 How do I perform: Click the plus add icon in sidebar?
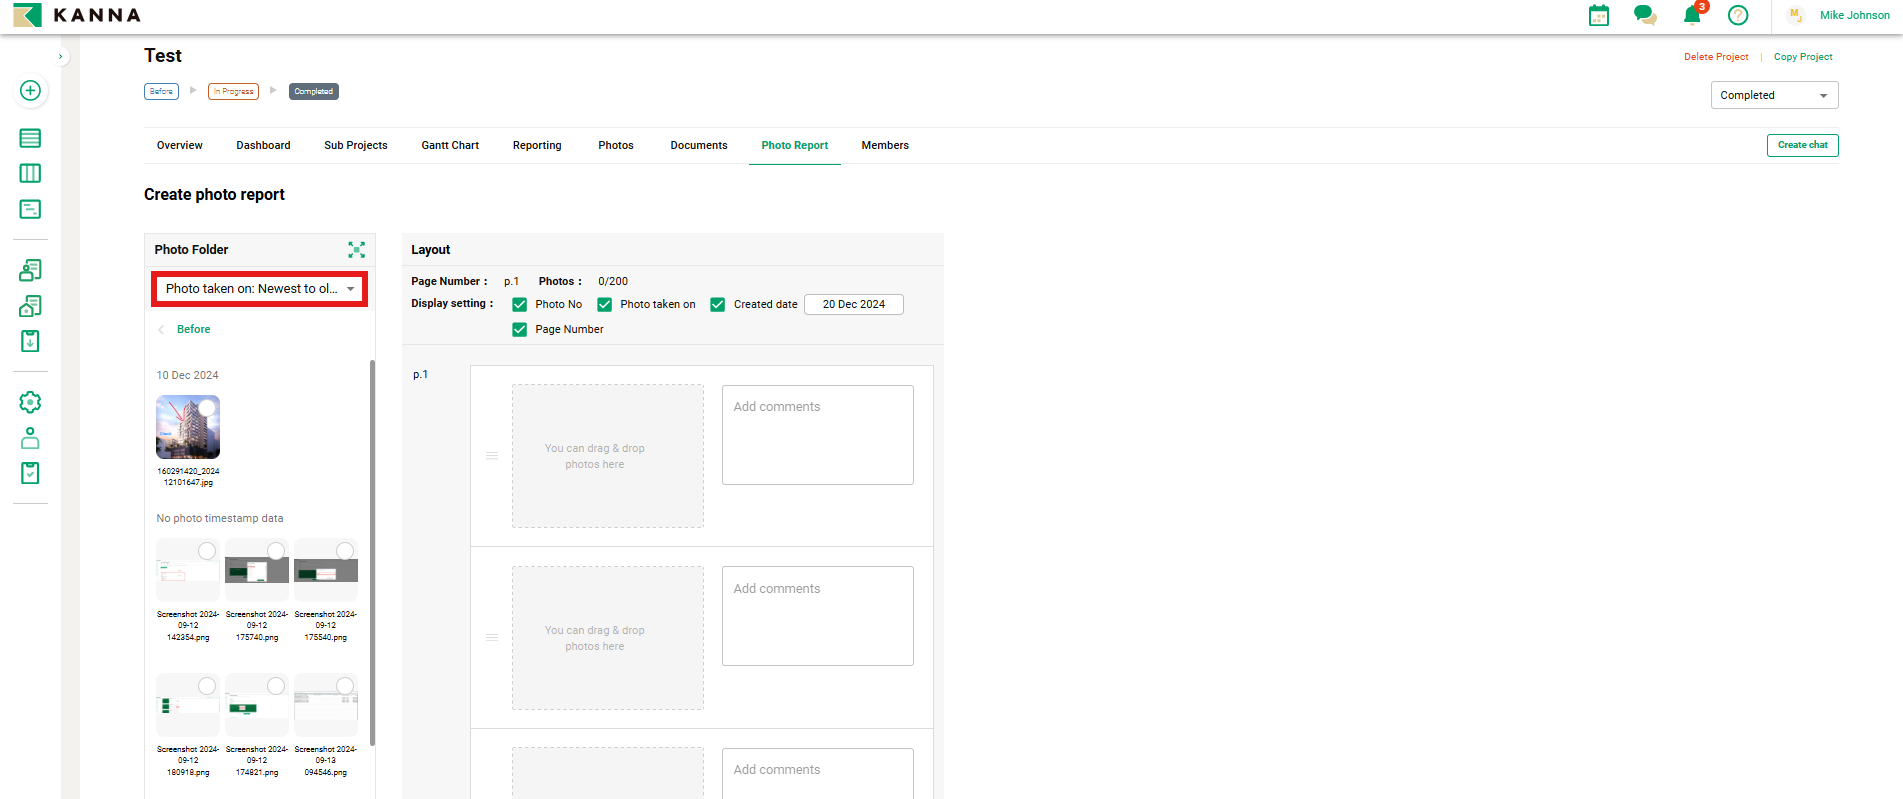pyautogui.click(x=30, y=91)
